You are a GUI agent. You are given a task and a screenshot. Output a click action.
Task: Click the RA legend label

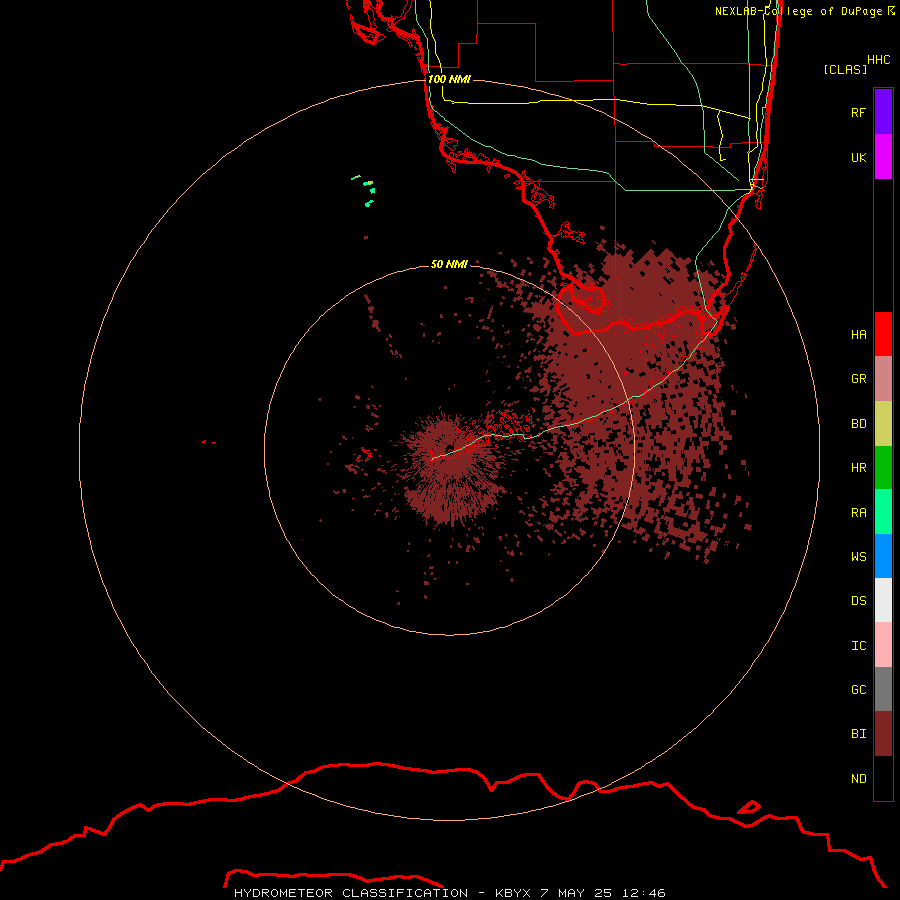click(858, 513)
